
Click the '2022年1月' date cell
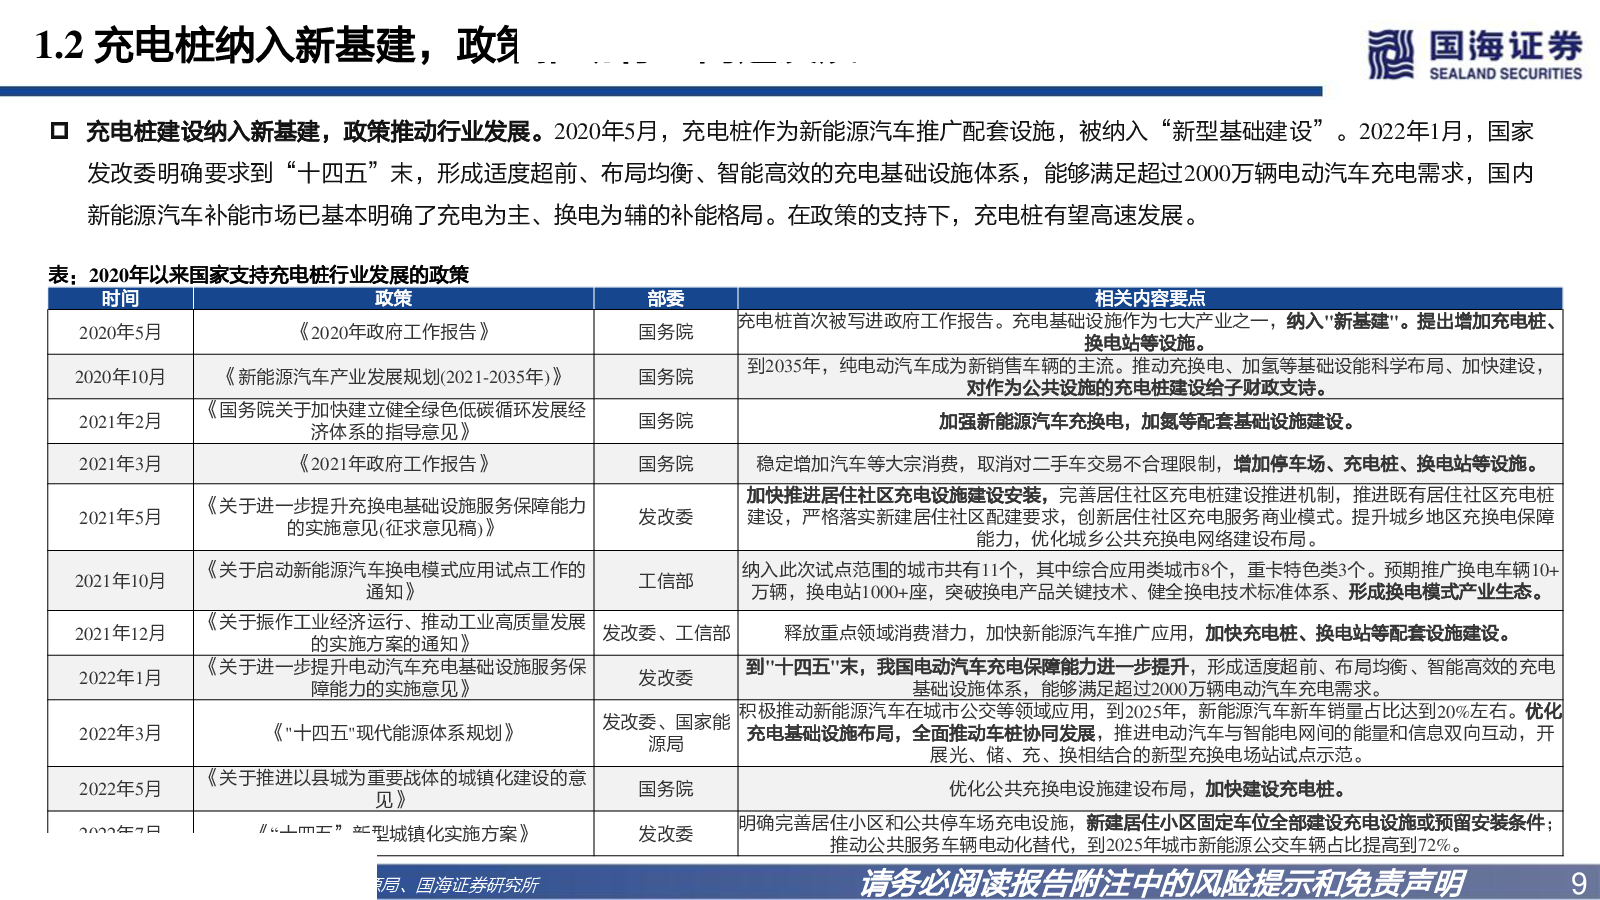point(120,678)
